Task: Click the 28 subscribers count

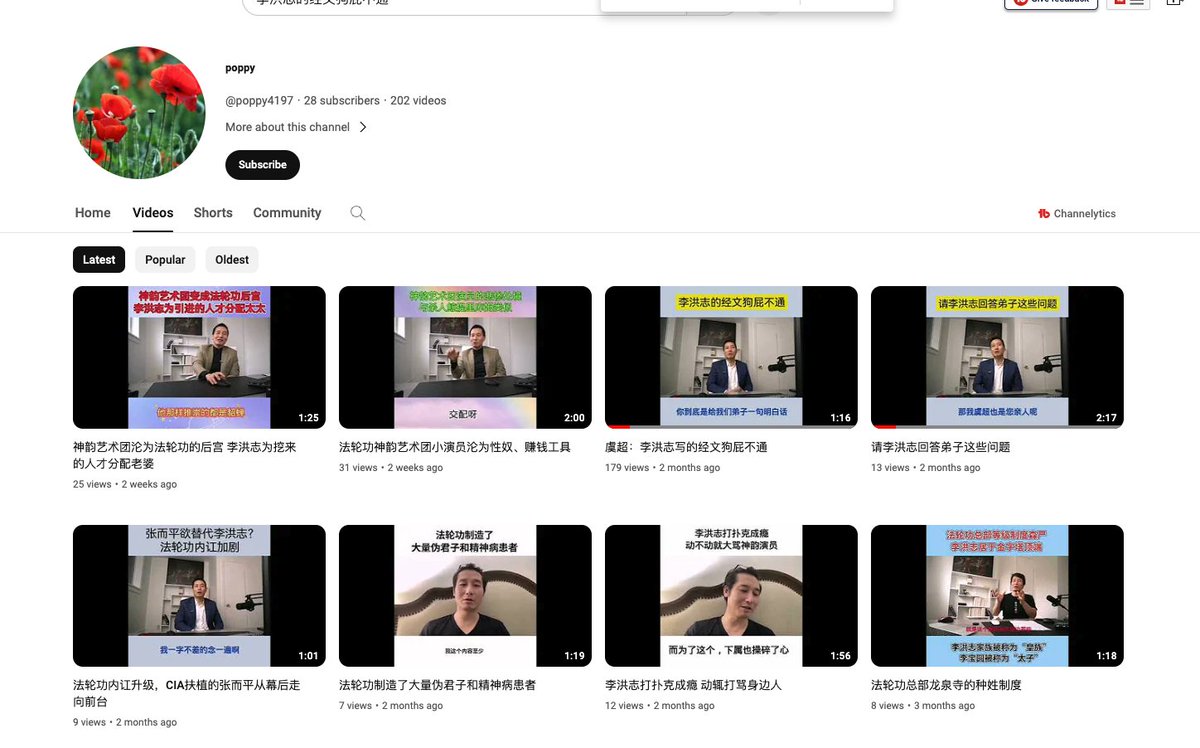Action: pyautogui.click(x=342, y=101)
